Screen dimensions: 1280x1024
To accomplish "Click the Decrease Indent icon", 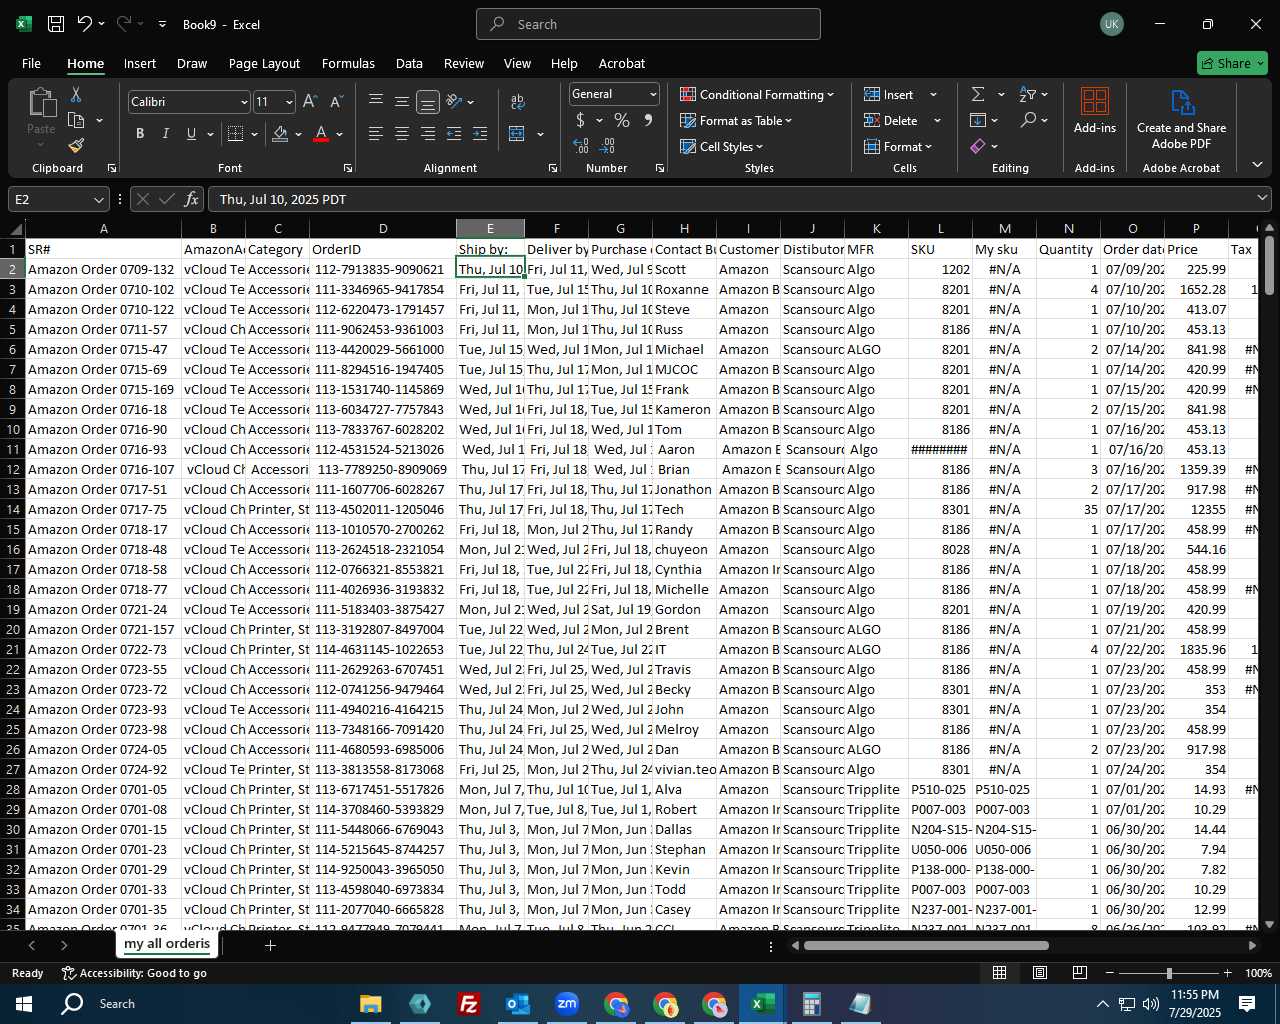I will [454, 134].
